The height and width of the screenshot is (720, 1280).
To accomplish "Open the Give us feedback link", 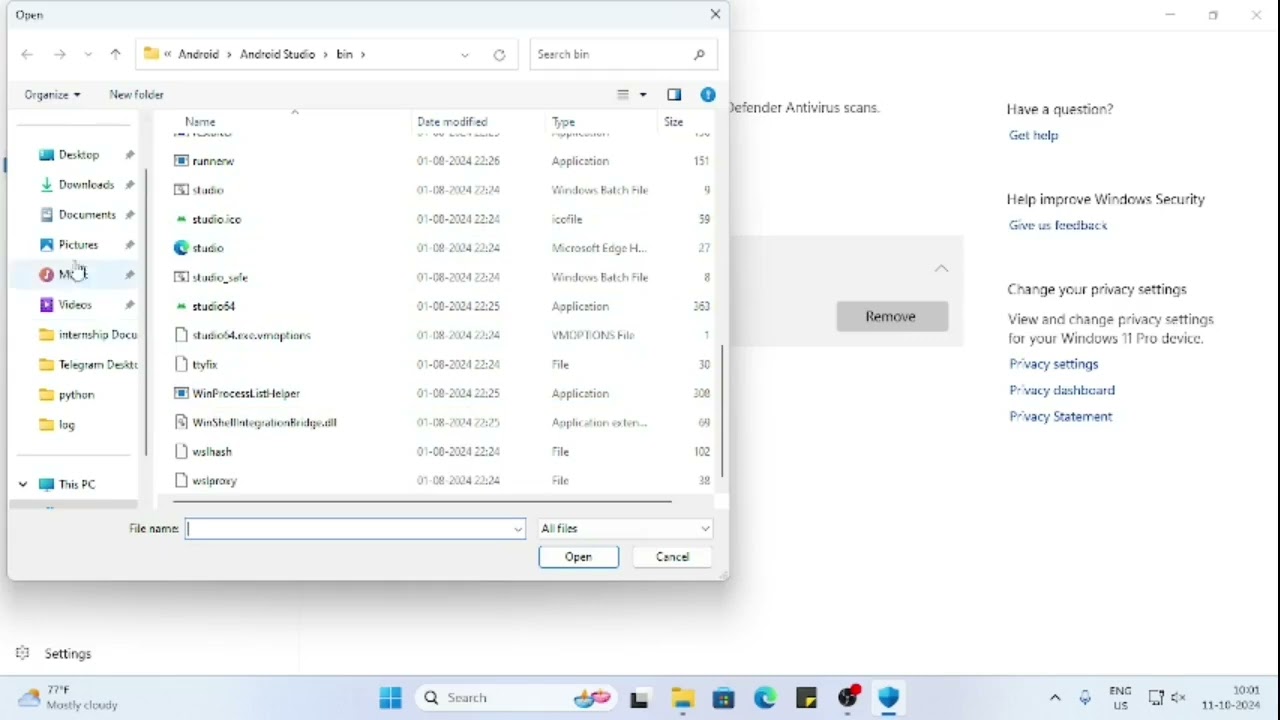I will [x=1058, y=225].
